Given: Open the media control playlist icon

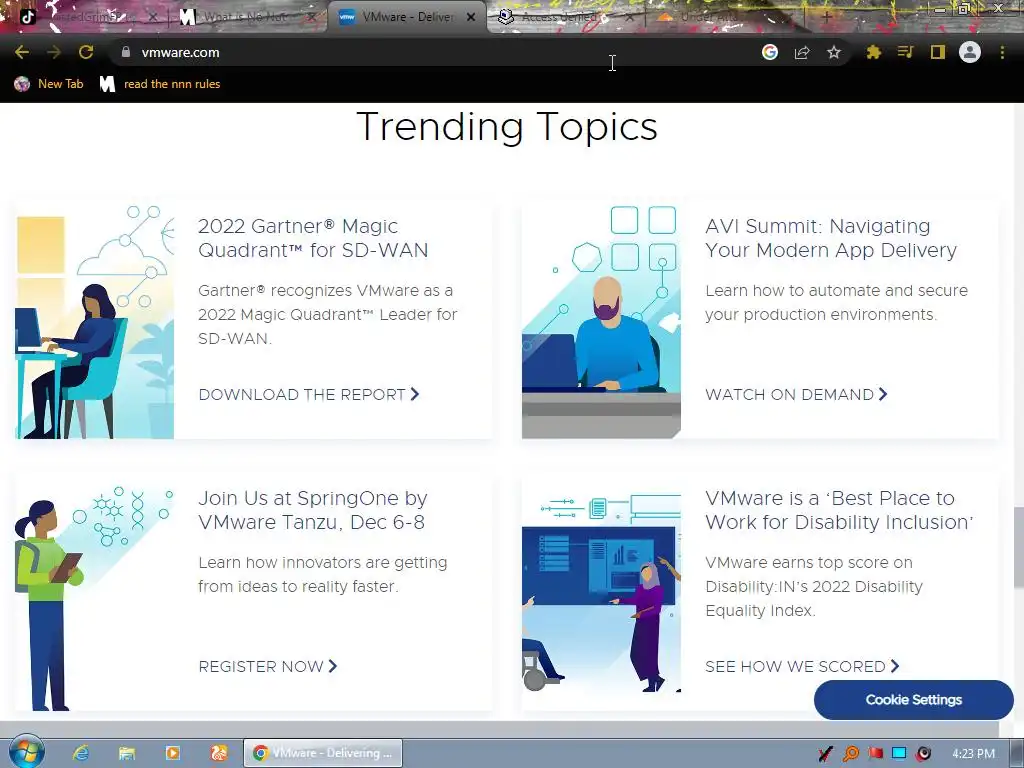Looking at the screenshot, I should 905,52.
